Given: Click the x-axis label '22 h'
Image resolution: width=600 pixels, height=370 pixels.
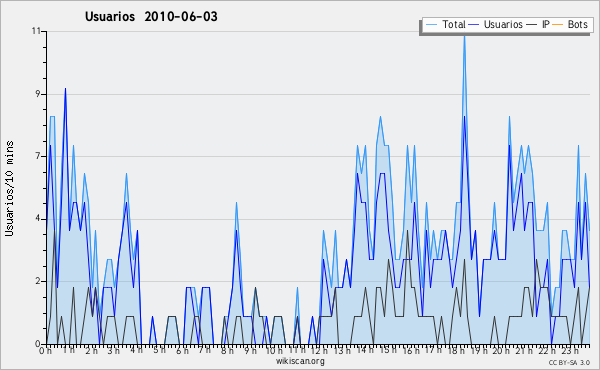Looking at the screenshot, I should (547, 350).
